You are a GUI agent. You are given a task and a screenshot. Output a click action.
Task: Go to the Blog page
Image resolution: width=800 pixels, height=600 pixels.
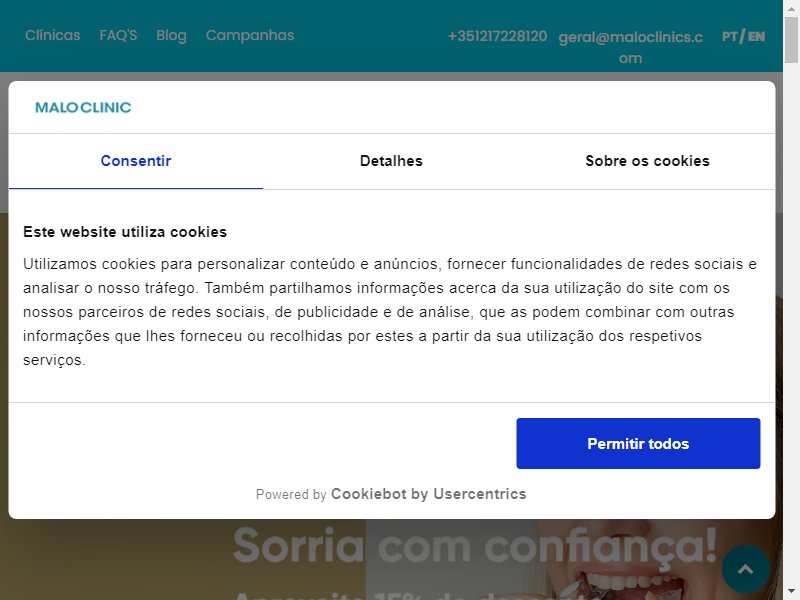click(x=171, y=35)
